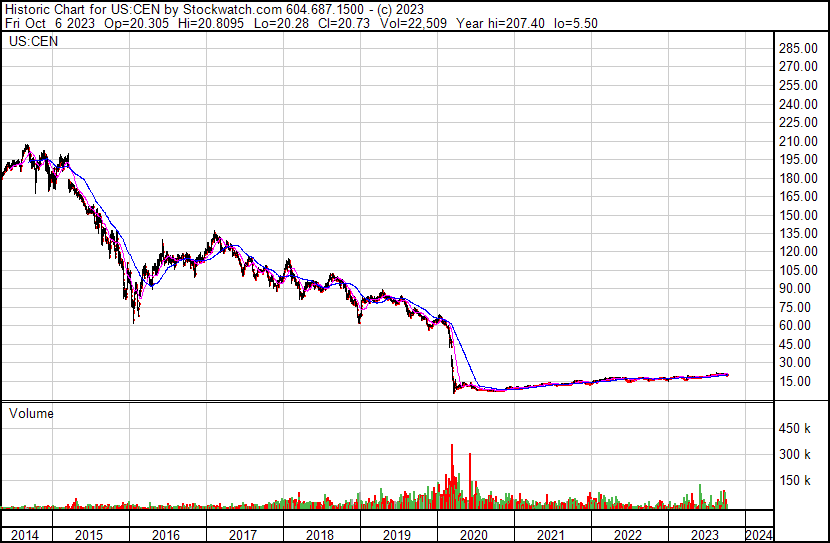Click the 2022 year axis label

tap(627, 535)
